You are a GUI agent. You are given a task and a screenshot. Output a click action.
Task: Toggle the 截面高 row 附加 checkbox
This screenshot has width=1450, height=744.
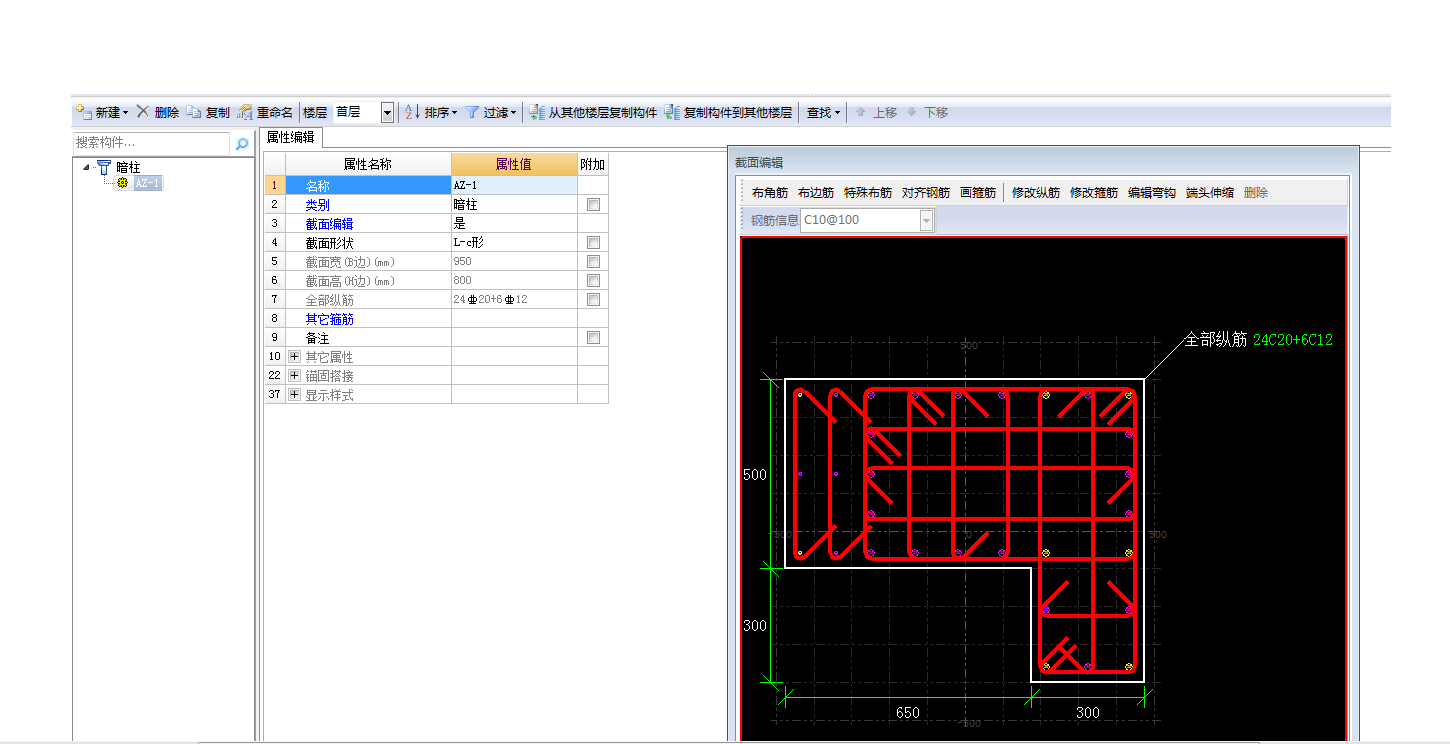(593, 280)
